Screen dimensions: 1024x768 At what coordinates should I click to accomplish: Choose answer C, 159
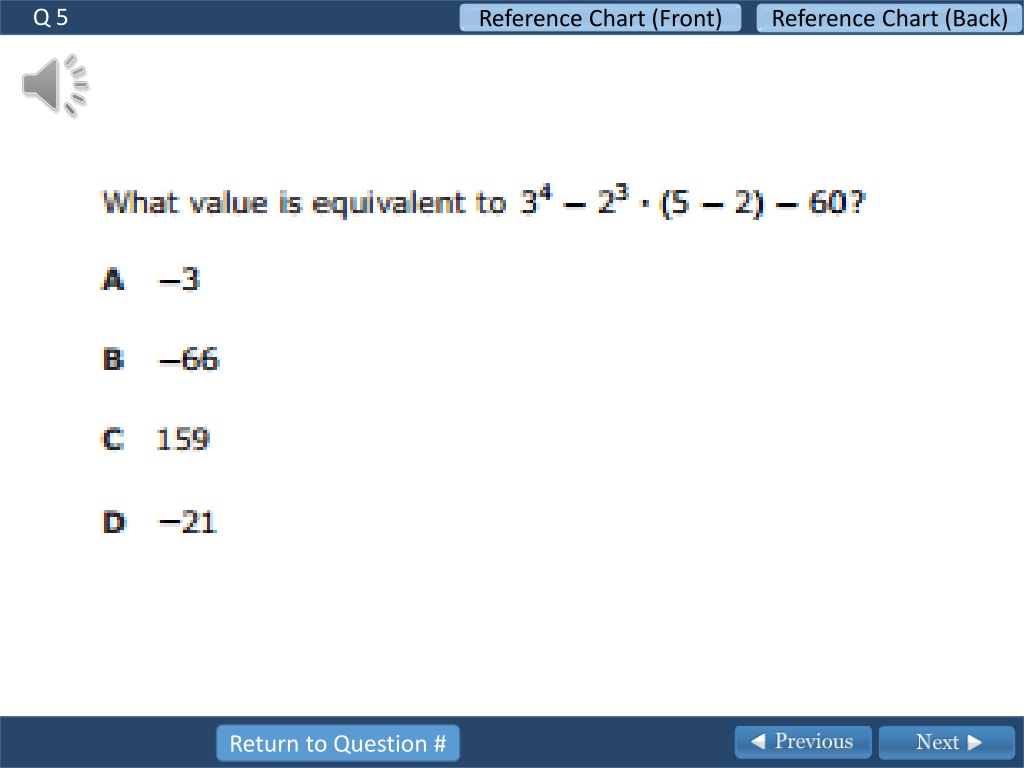click(156, 439)
